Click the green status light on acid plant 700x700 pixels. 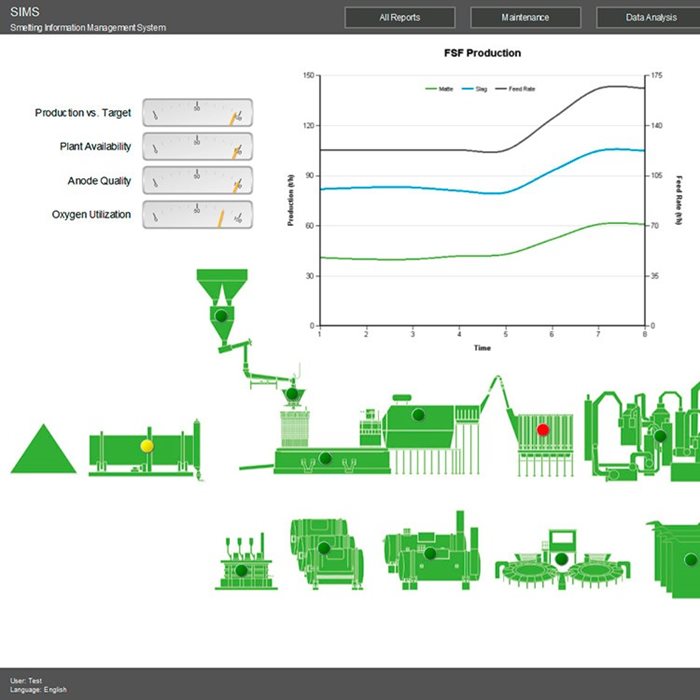(660, 436)
